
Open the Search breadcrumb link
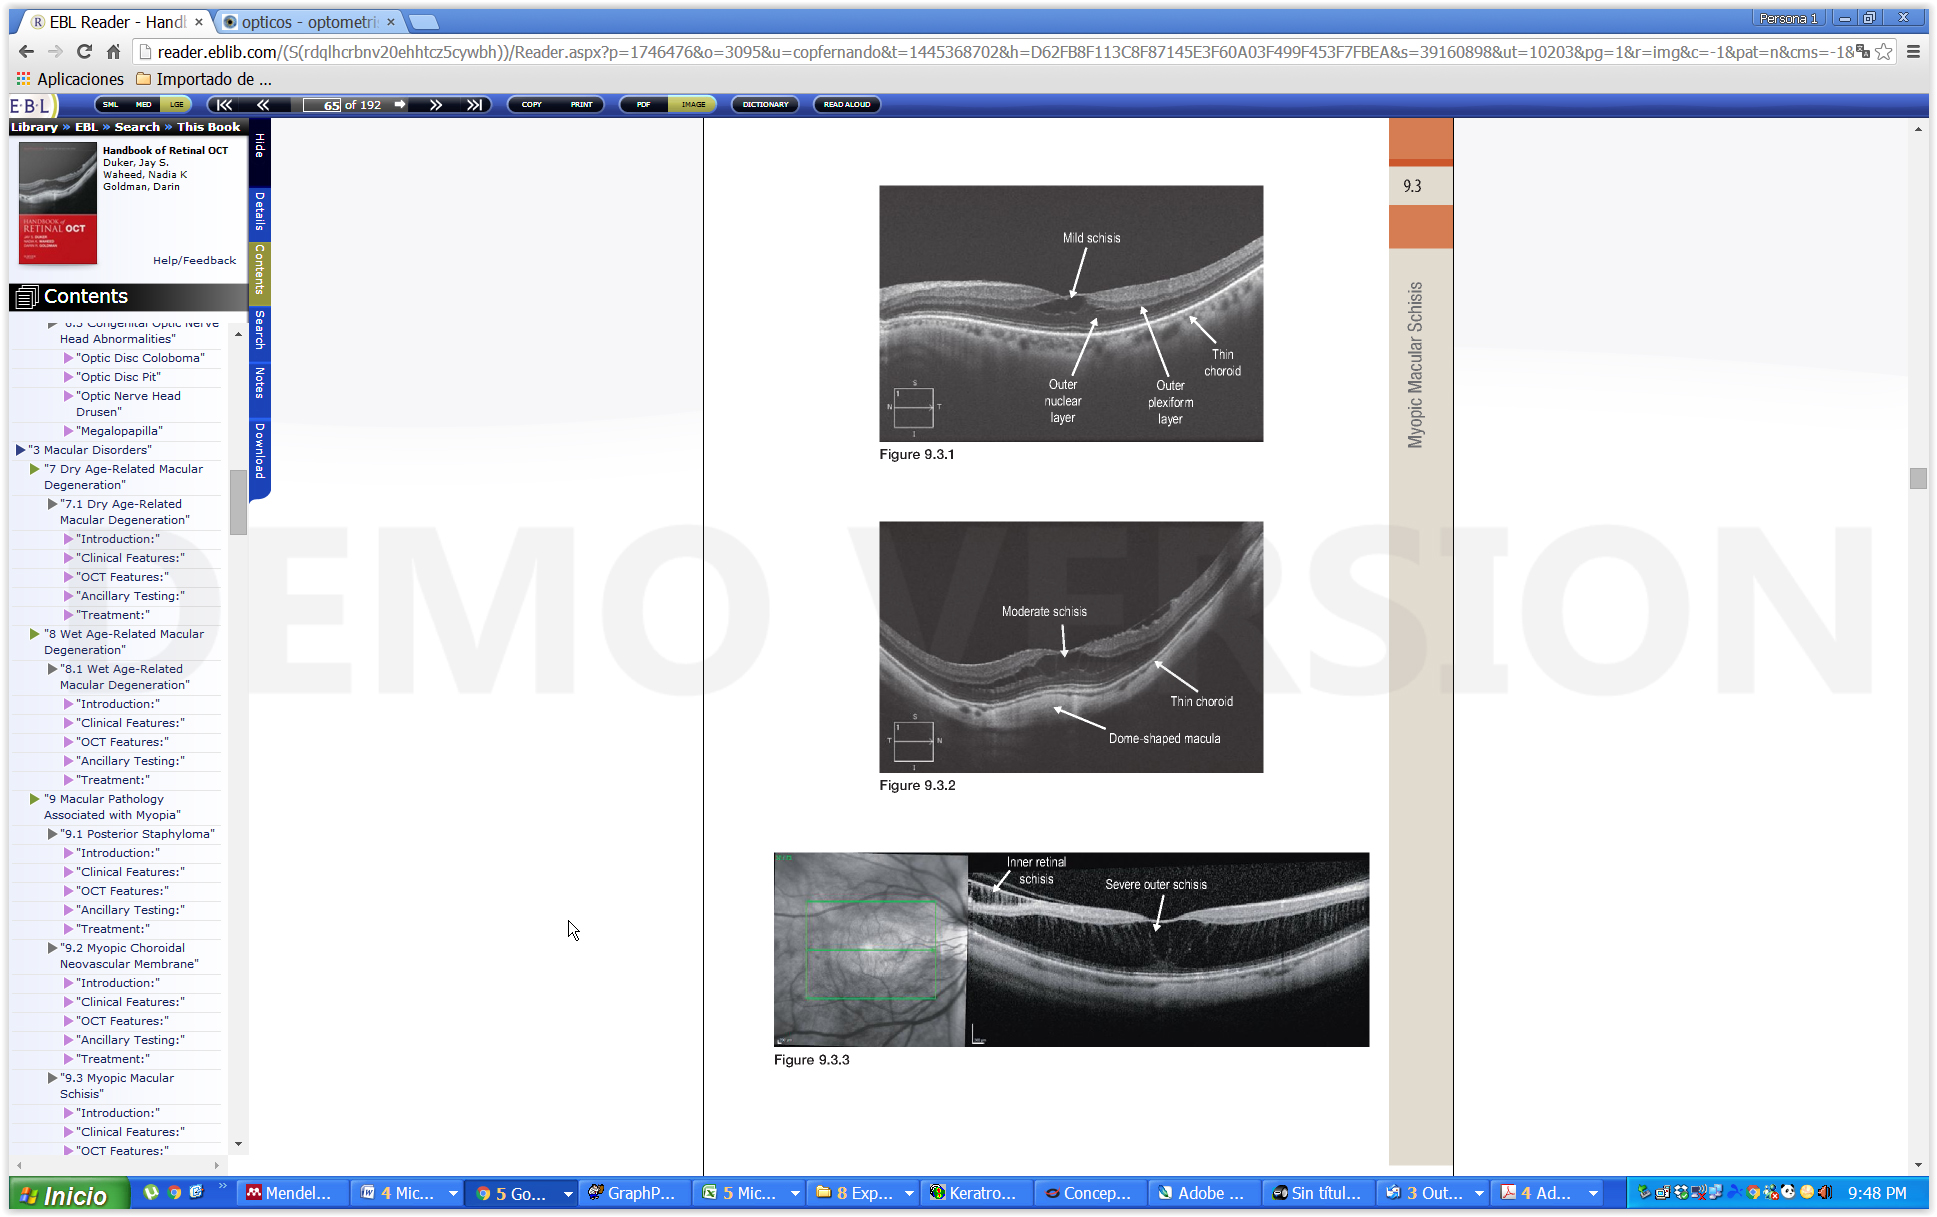click(x=137, y=127)
